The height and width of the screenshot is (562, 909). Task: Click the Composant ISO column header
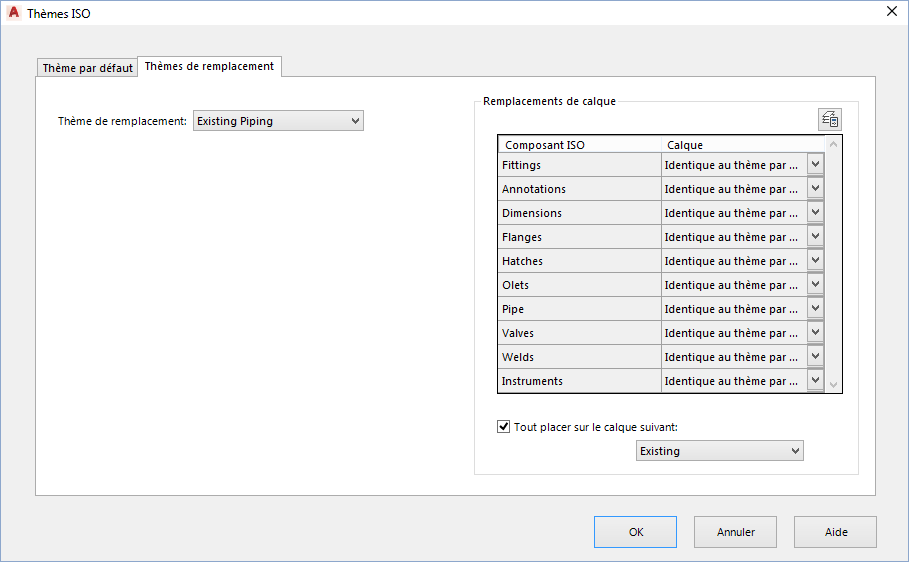tap(579, 145)
